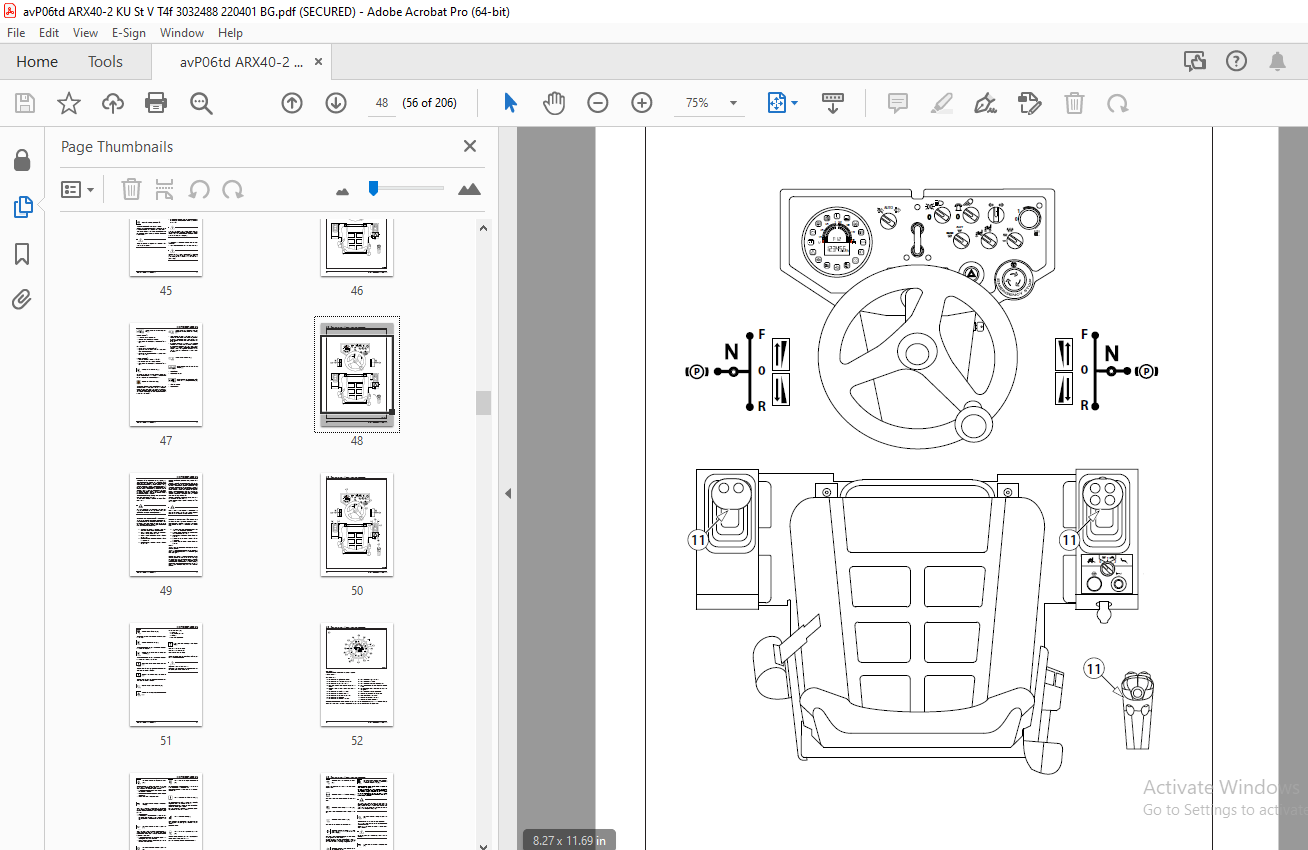Zoom in with the plus circle button
Screen dimensions: 1308x850
tap(642, 103)
